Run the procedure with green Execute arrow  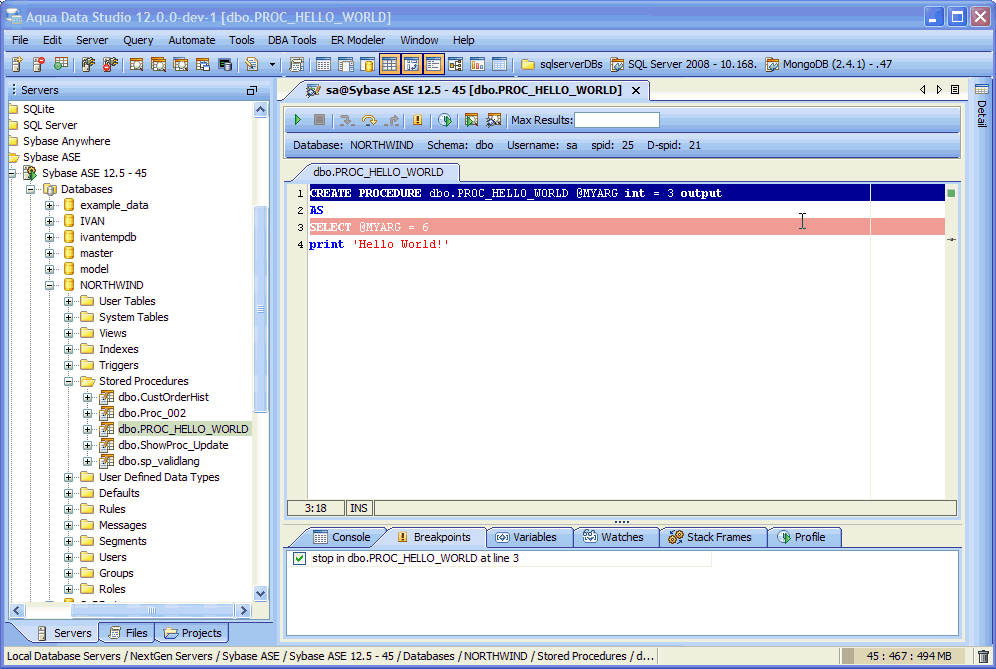297,119
